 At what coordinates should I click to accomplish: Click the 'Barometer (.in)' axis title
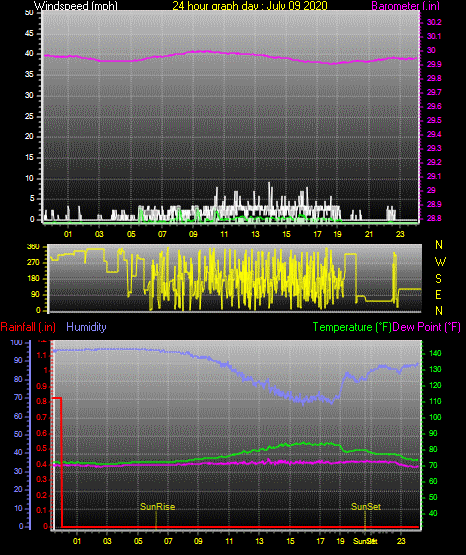click(x=405, y=6)
